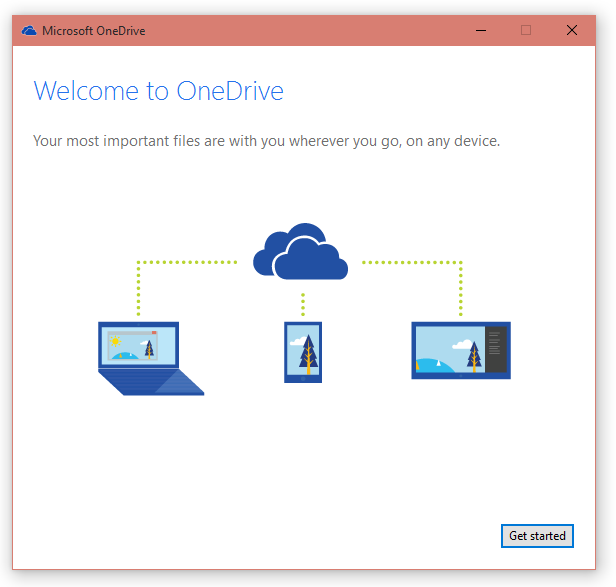Viewport: 616px width, 587px height.
Task: Click the 'Your most important files' description text
Action: click(x=266, y=141)
